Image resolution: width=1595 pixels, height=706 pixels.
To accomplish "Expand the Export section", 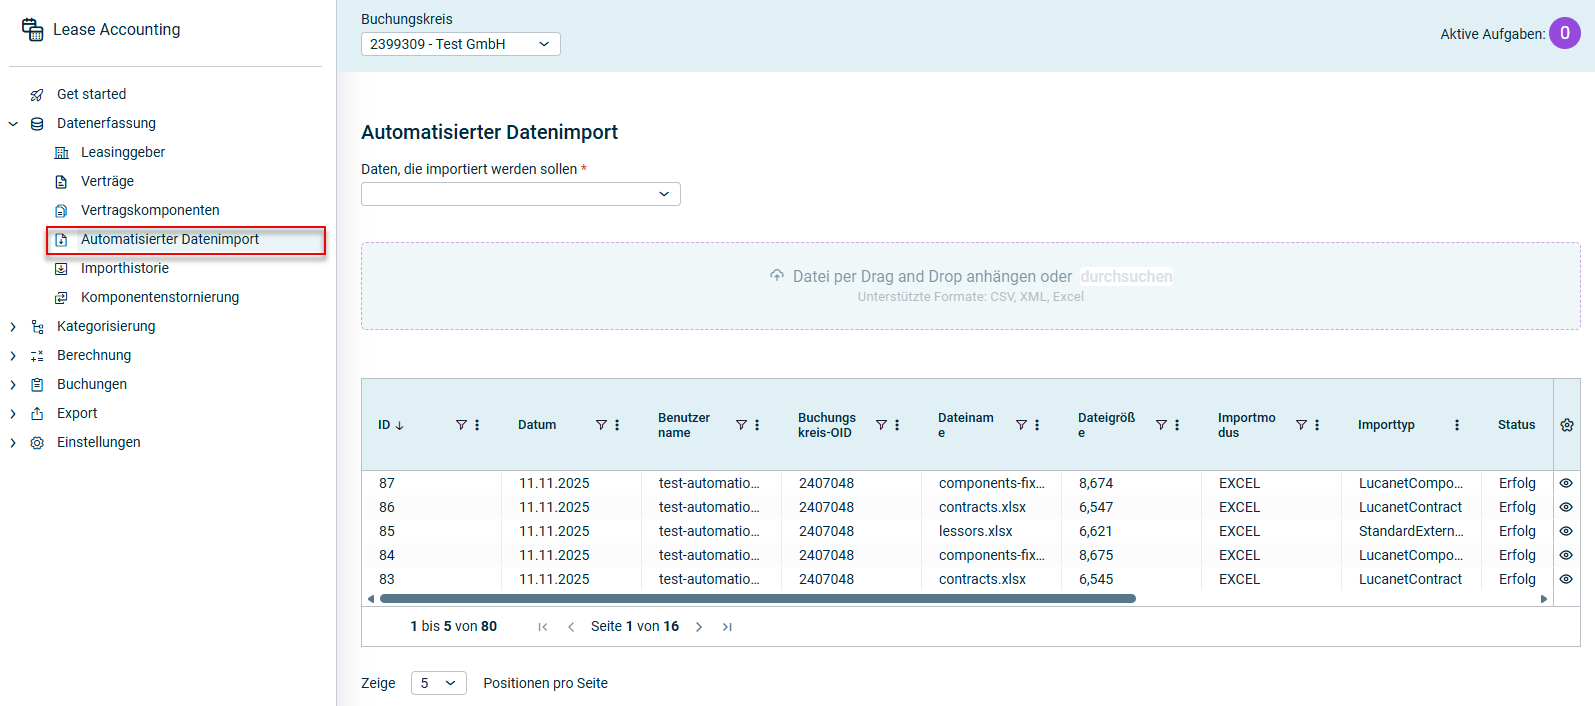I will click(x=13, y=414).
